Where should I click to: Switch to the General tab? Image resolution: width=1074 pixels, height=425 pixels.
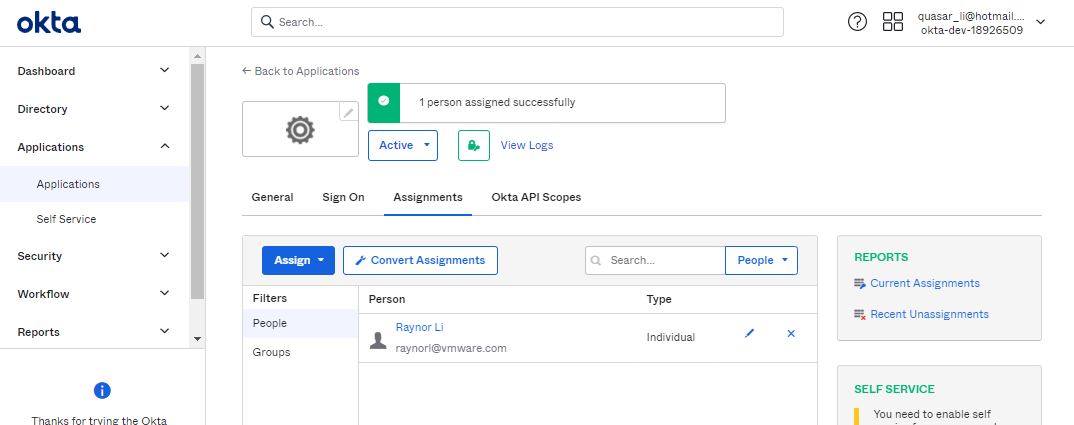[x=273, y=197]
